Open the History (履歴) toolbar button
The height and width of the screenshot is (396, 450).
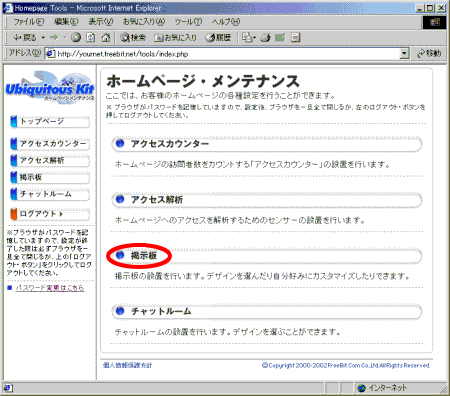tap(218, 38)
